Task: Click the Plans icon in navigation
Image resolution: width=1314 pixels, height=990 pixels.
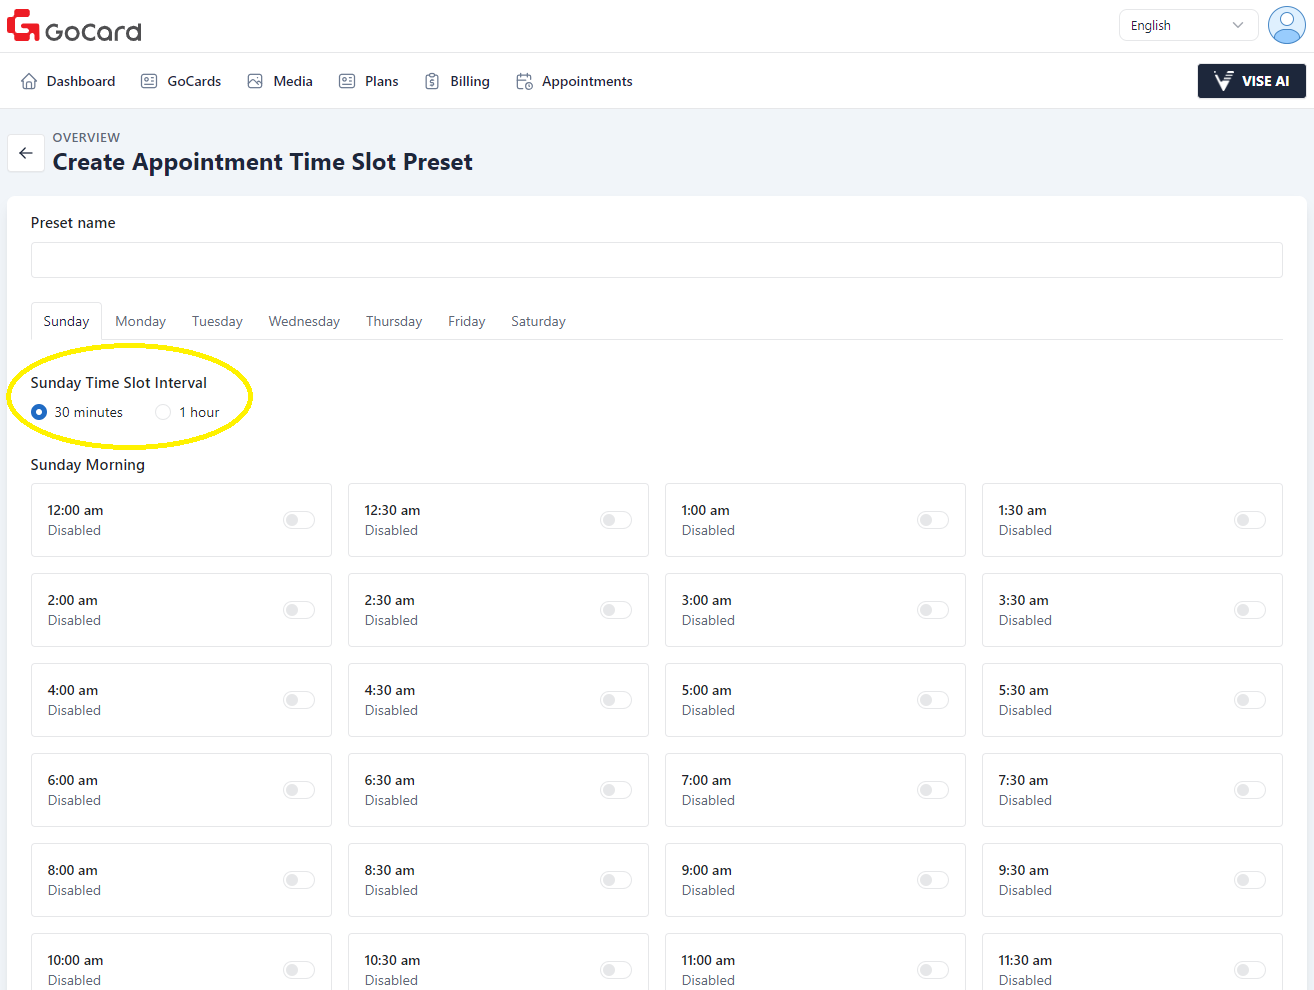Action: point(347,81)
